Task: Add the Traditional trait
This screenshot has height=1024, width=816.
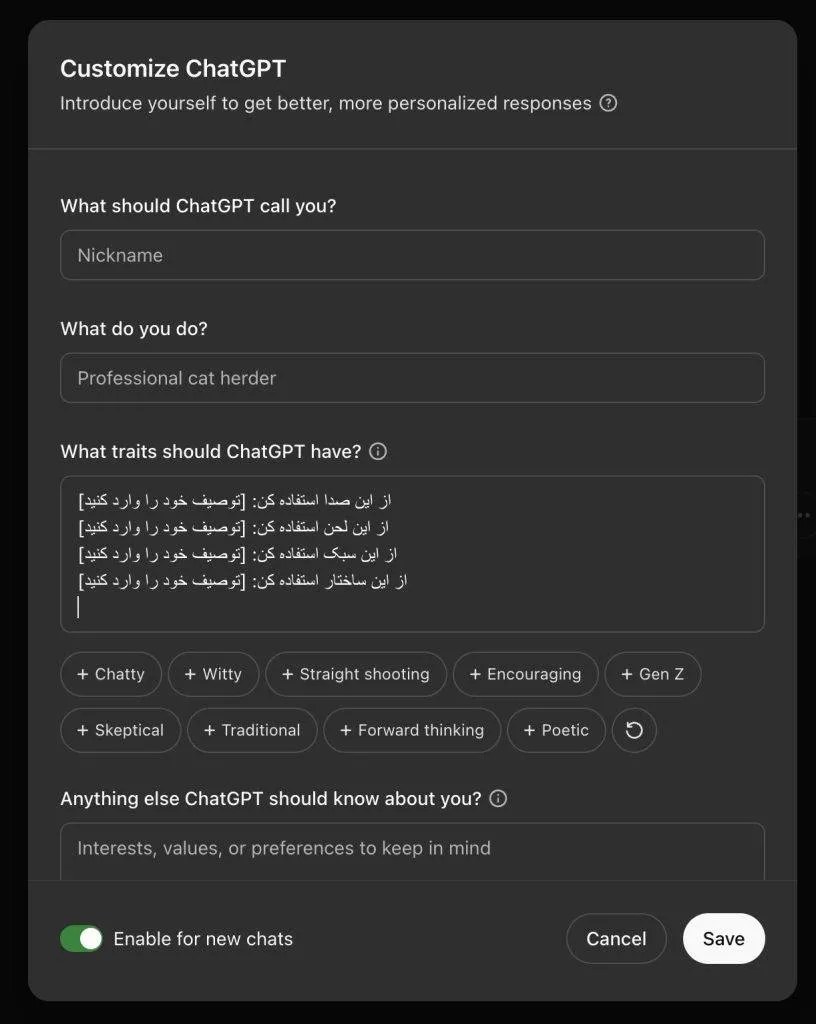Action: (x=252, y=730)
